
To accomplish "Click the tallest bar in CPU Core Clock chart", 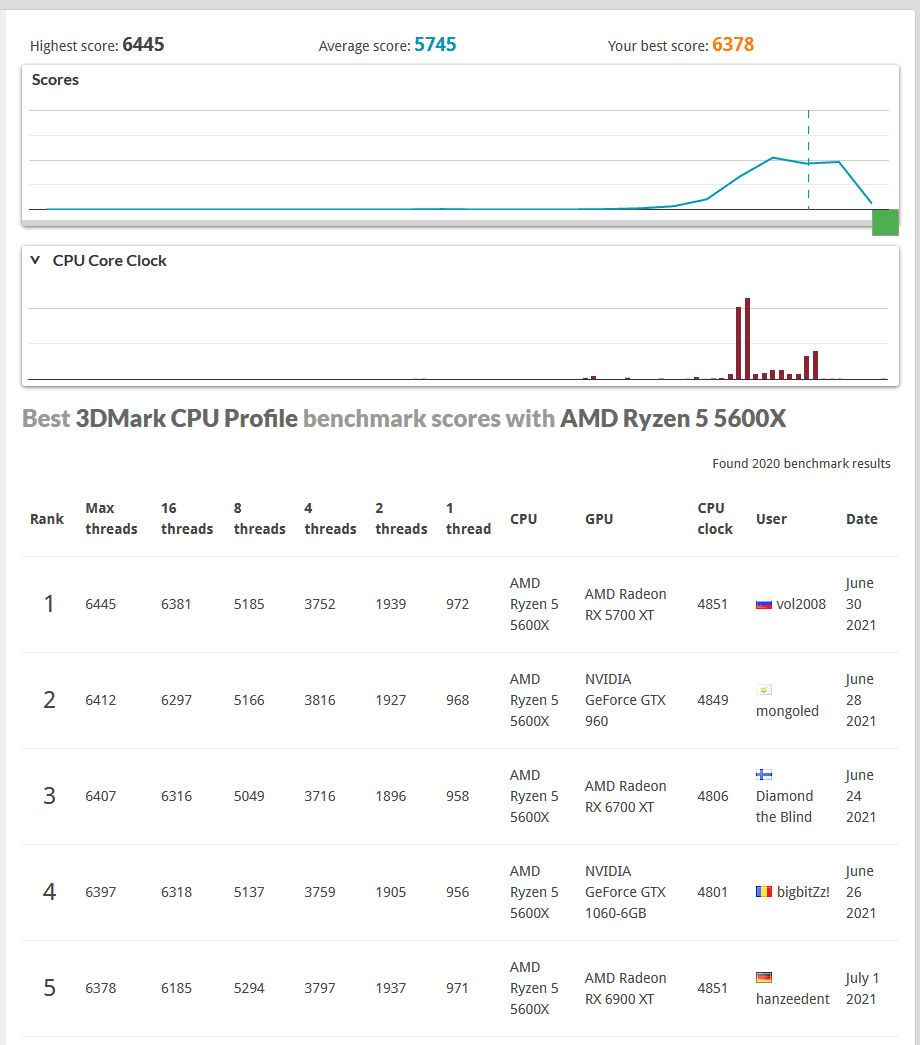I will 747,339.
